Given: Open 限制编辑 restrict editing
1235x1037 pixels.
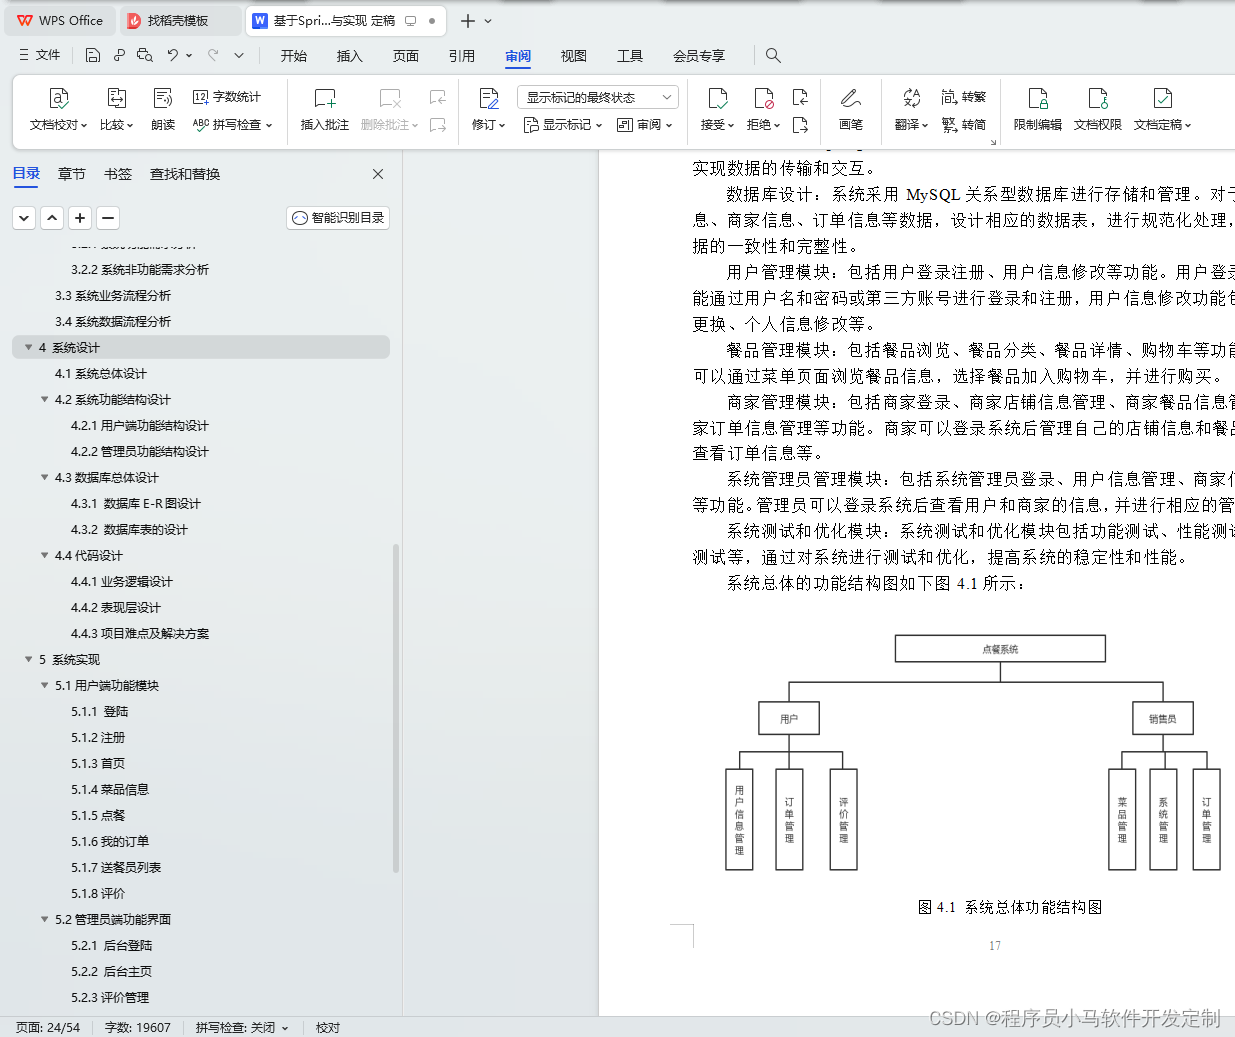Looking at the screenshot, I should tap(1038, 110).
